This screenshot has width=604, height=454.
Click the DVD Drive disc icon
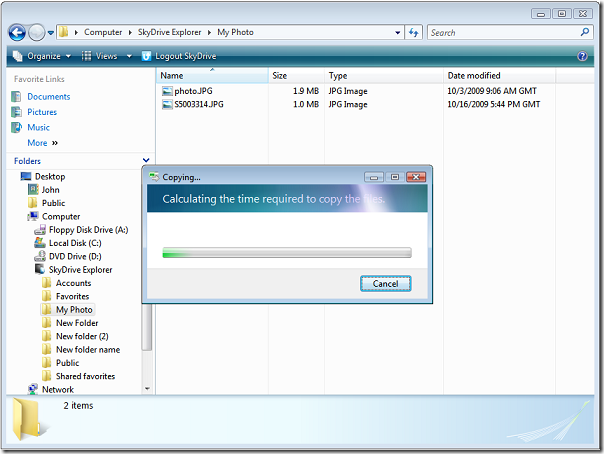[40, 256]
